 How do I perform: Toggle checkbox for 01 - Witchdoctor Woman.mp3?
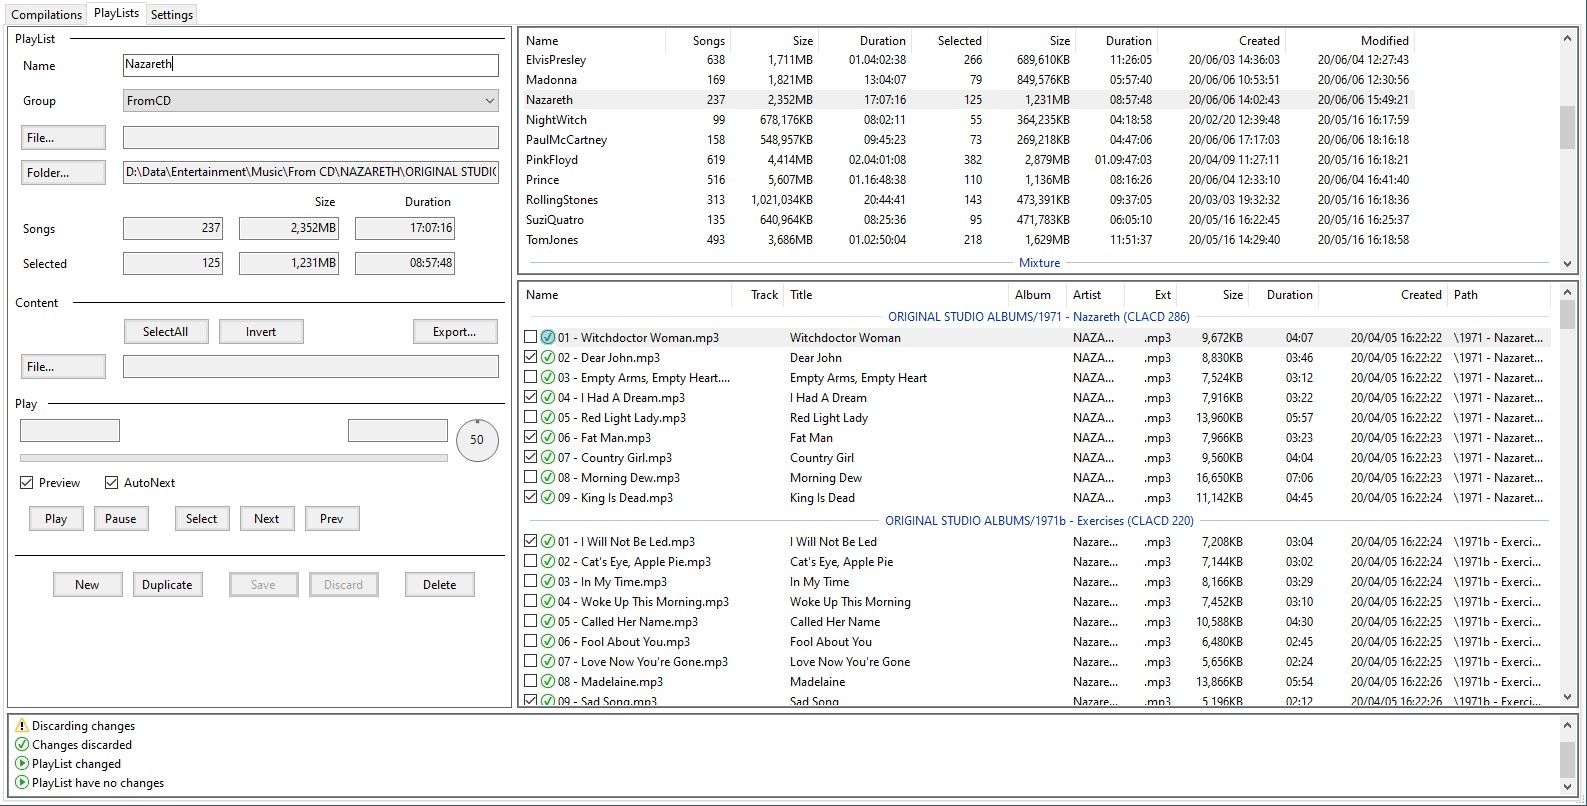(531, 338)
